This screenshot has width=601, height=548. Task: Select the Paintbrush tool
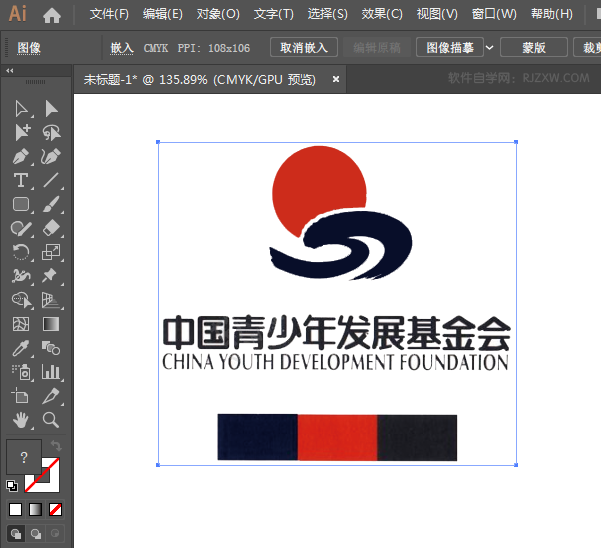pos(51,204)
